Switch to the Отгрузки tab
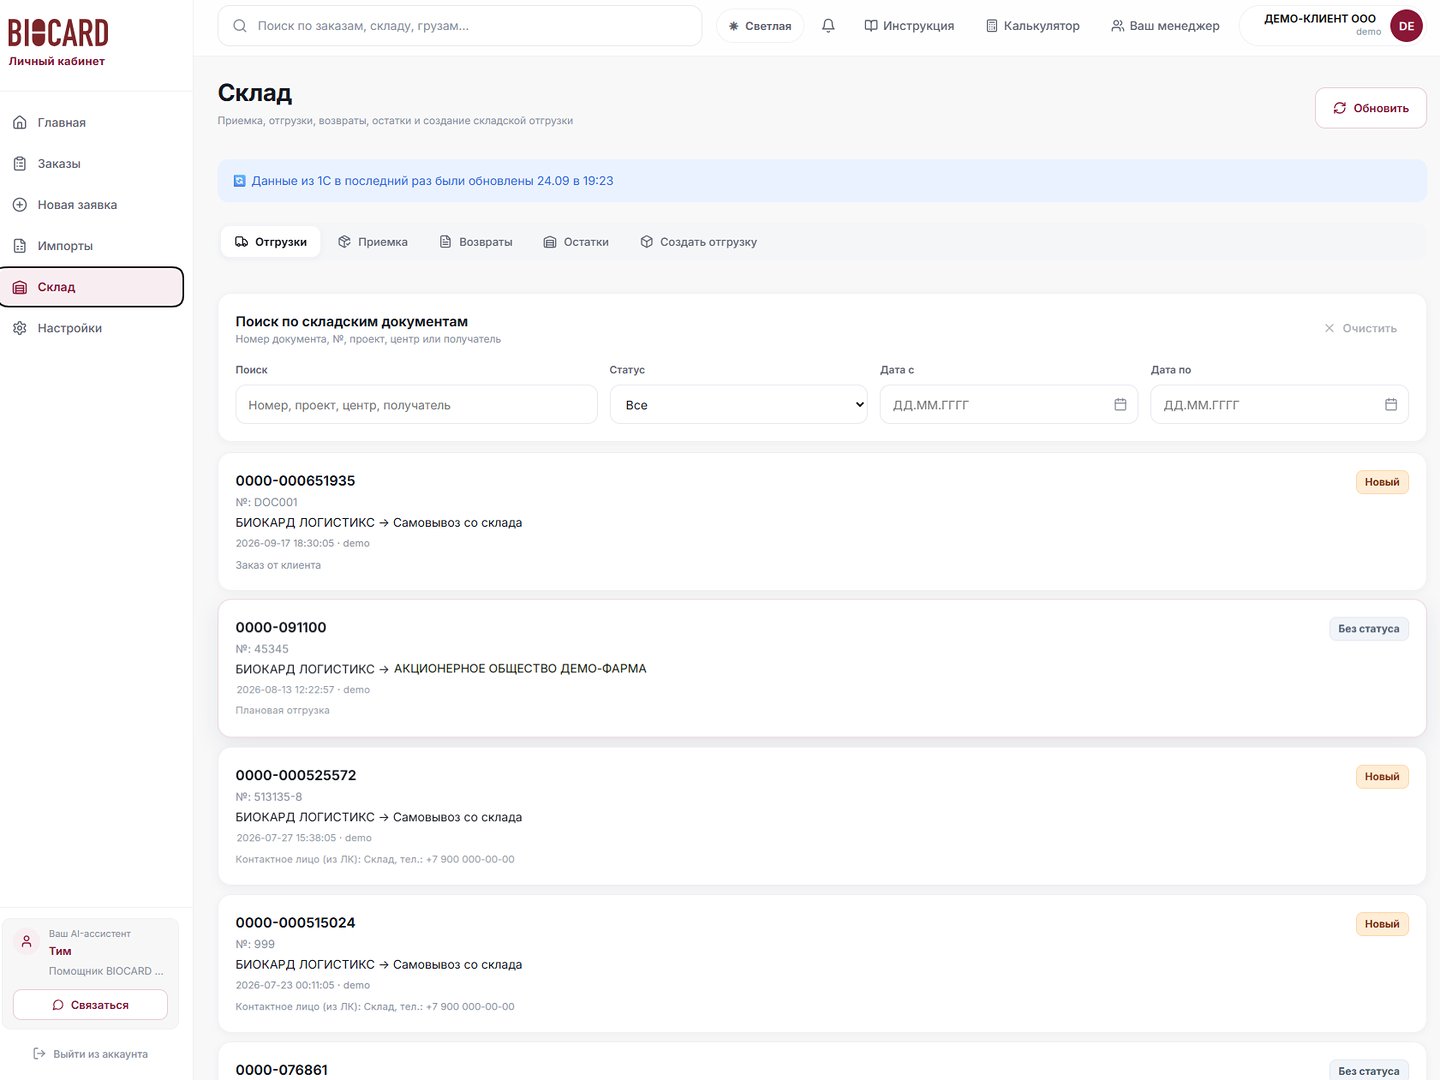Viewport: 1440px width, 1080px height. pyautogui.click(x=271, y=242)
